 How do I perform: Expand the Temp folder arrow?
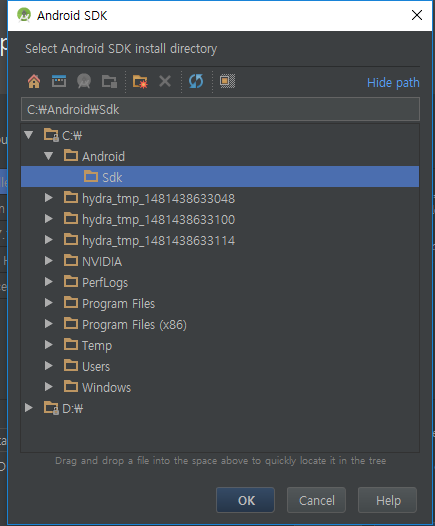point(49,345)
